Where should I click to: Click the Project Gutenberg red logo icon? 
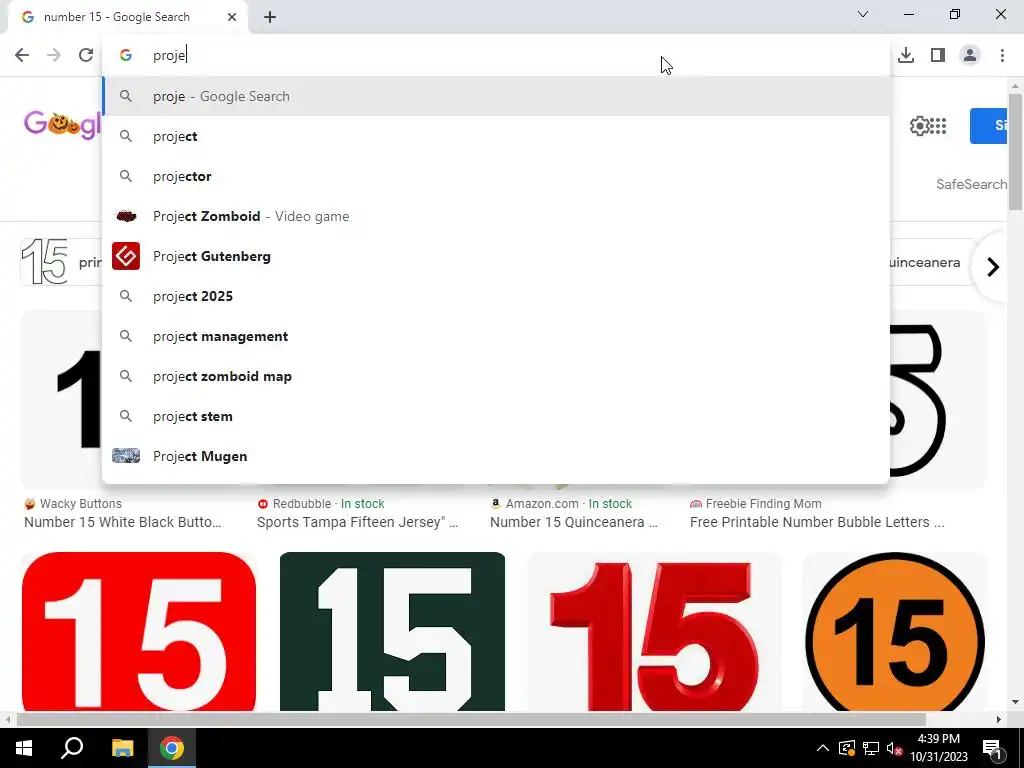126,256
